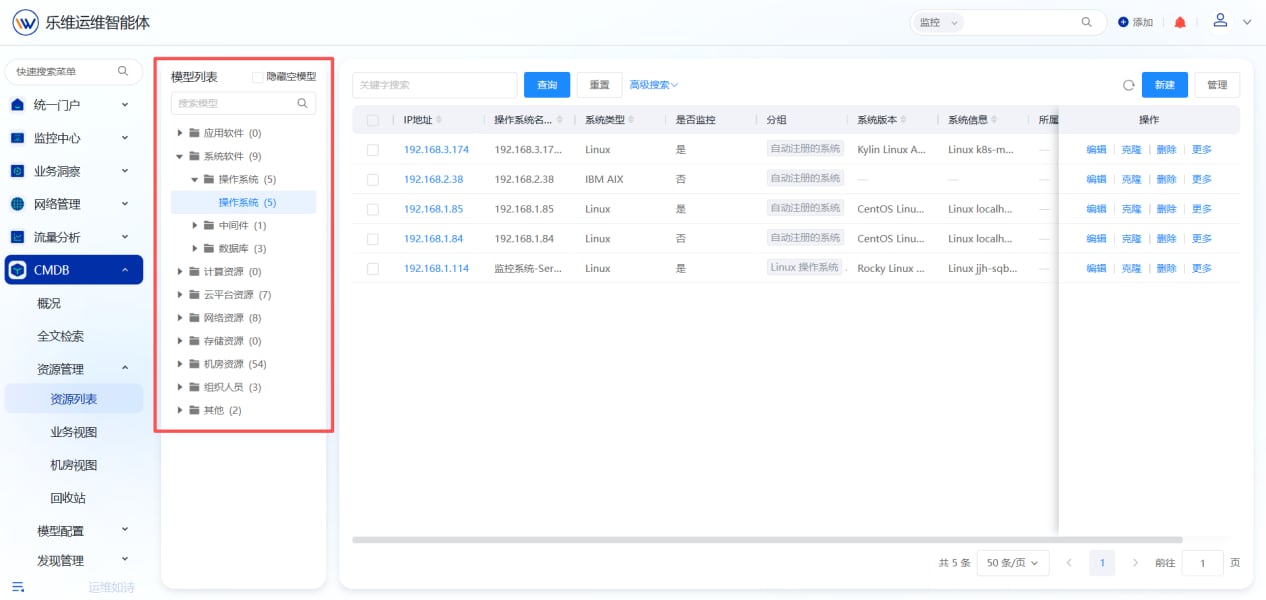Click 更多 for row 192.168.1.114
Screen dimensions: 1266x600
1202,268
